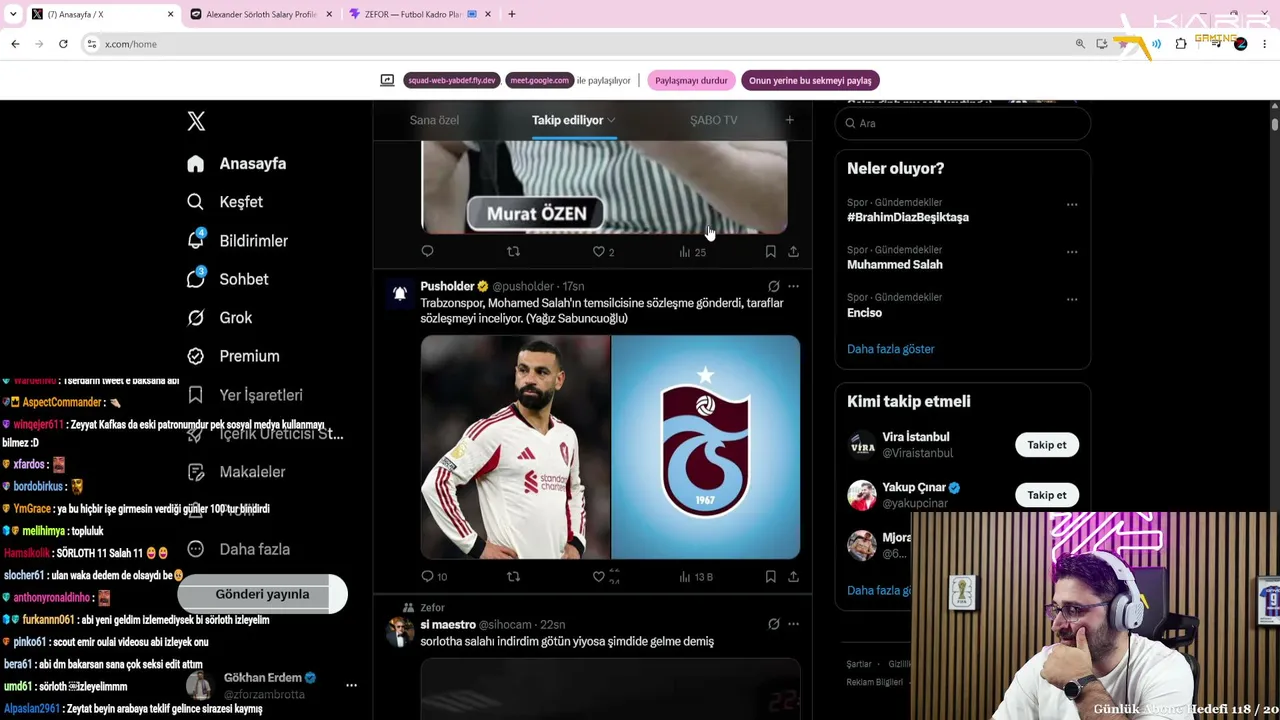Open the Premium page
The width and height of the screenshot is (1280, 720).
click(x=233, y=356)
